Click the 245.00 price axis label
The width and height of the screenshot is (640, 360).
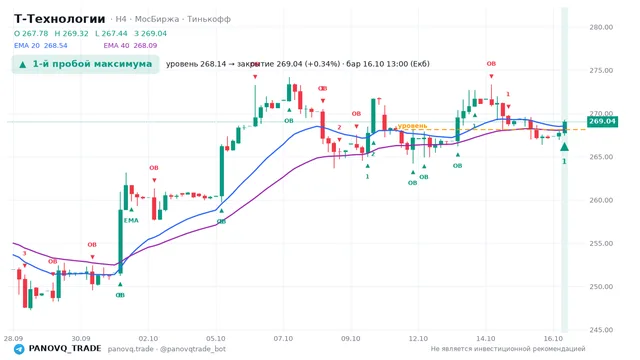[x=601, y=330]
